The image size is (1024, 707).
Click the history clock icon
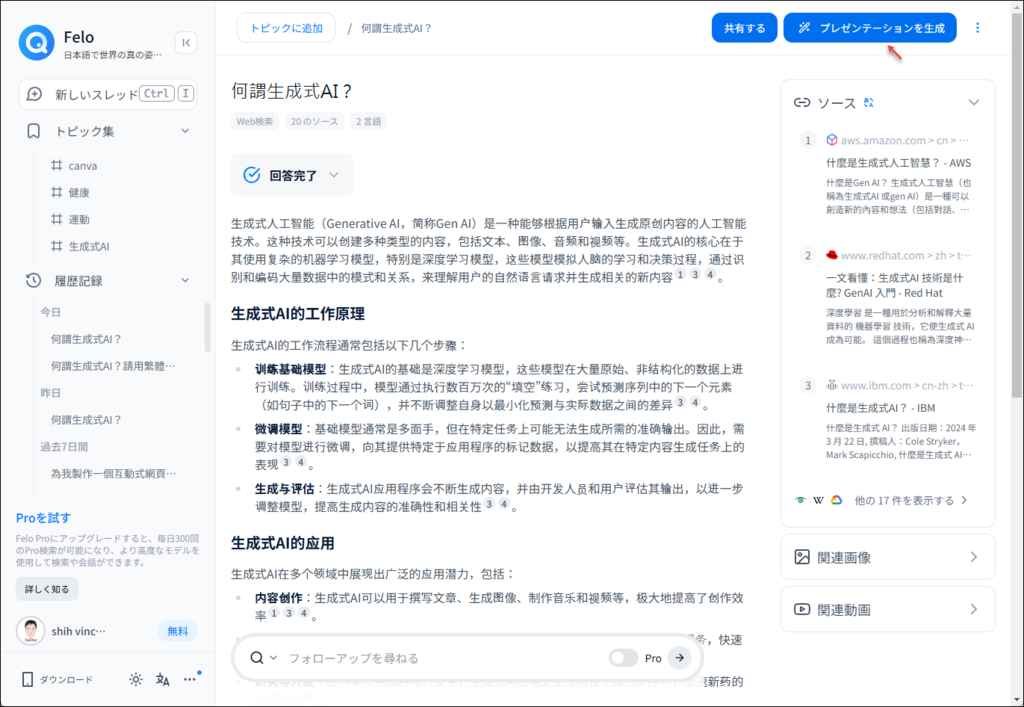(33, 281)
